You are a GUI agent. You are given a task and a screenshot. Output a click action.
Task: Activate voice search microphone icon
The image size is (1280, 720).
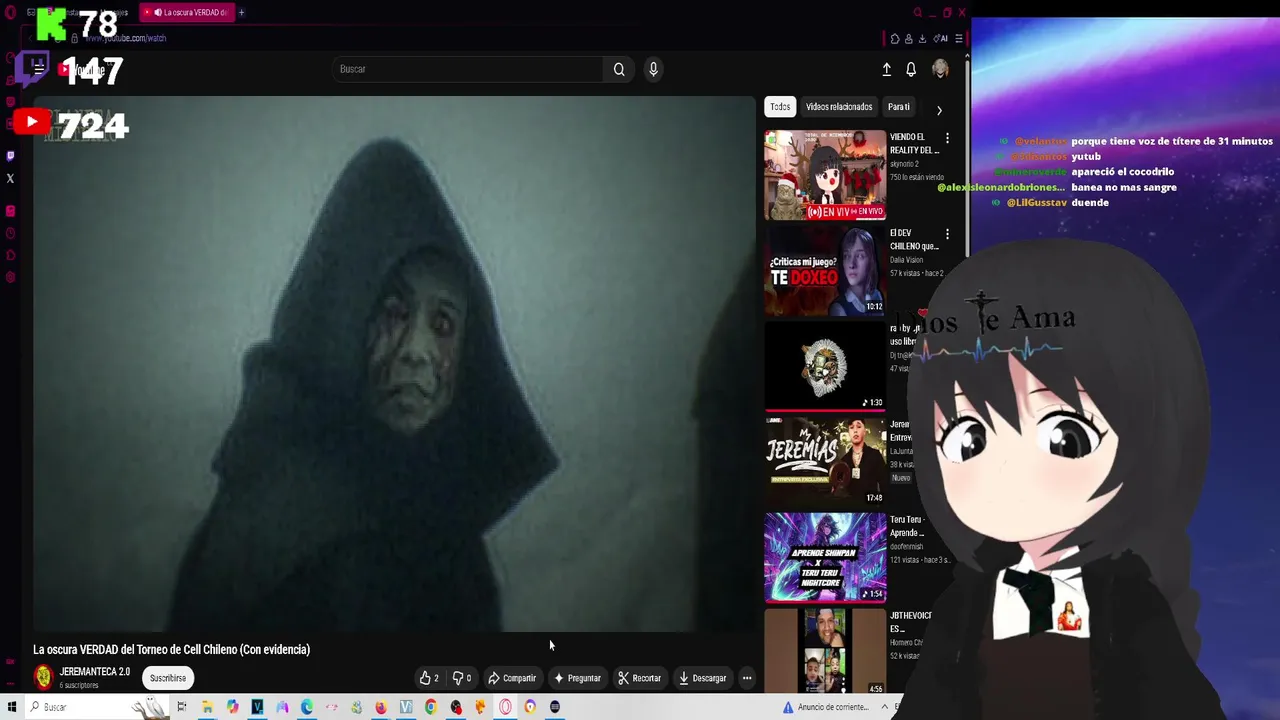pyautogui.click(x=653, y=69)
